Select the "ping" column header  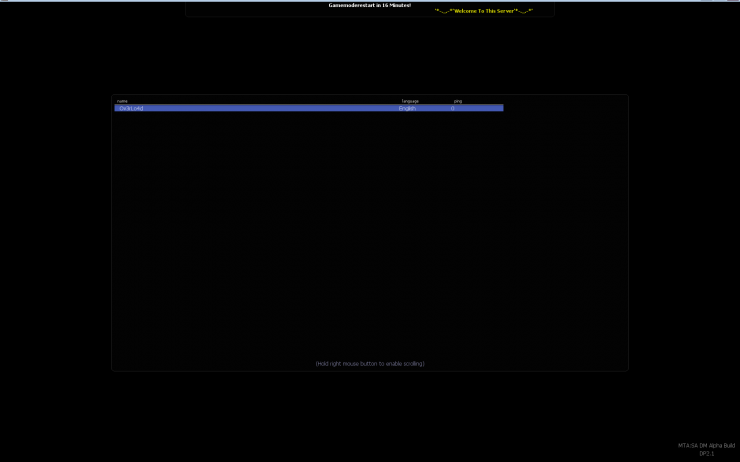click(x=457, y=101)
